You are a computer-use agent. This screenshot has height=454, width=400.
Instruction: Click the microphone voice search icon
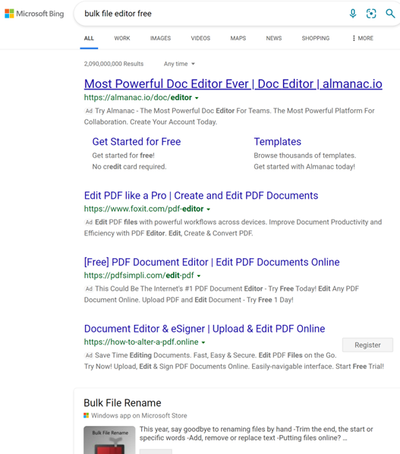coord(353,14)
